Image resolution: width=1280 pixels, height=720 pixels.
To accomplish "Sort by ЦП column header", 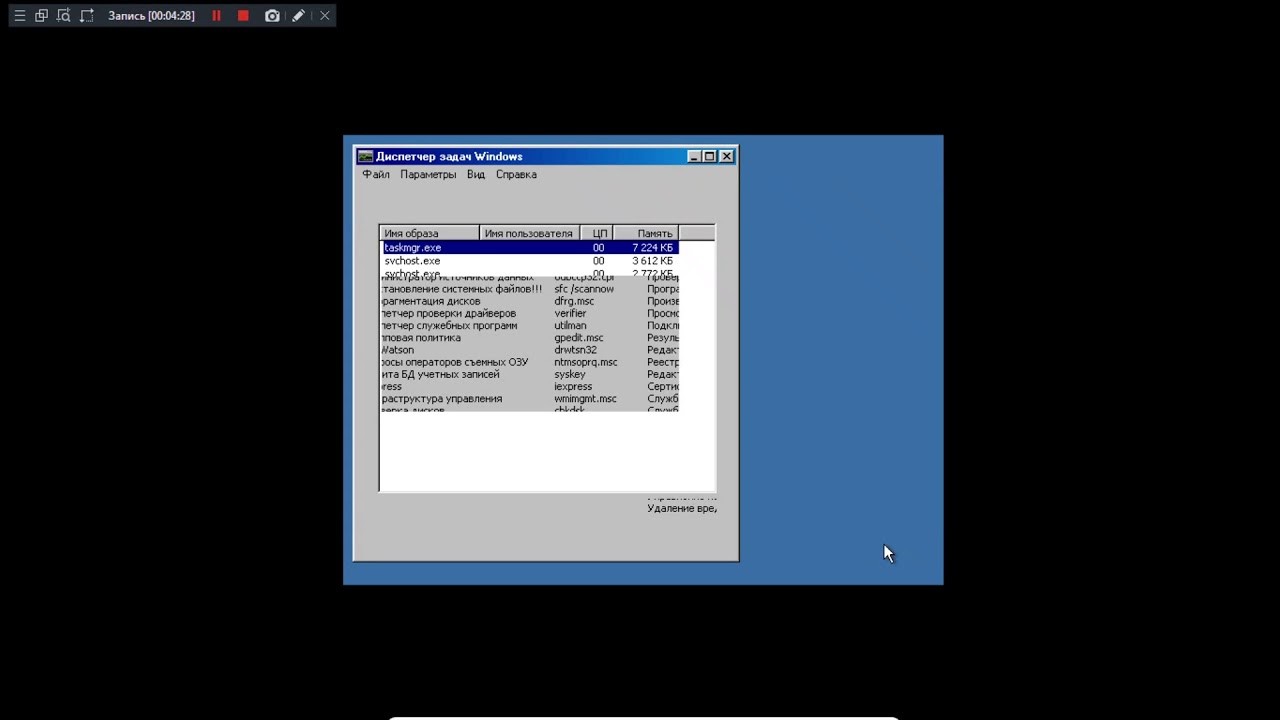I will (596, 233).
